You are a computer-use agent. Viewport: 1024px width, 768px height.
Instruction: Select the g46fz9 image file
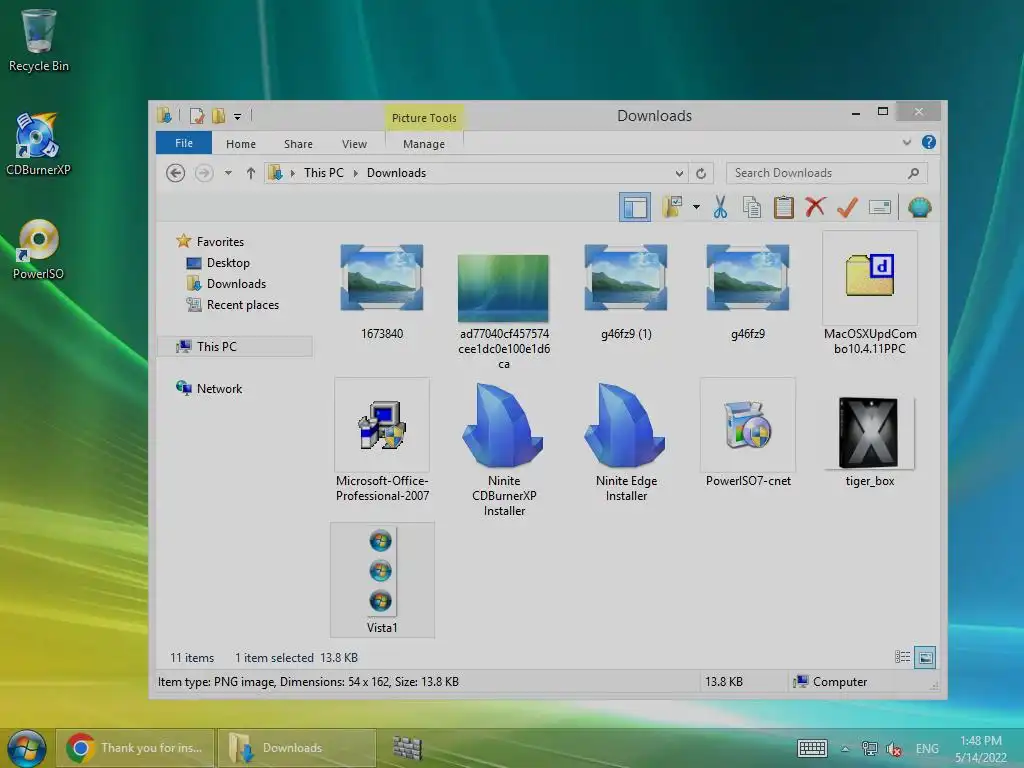[748, 291]
